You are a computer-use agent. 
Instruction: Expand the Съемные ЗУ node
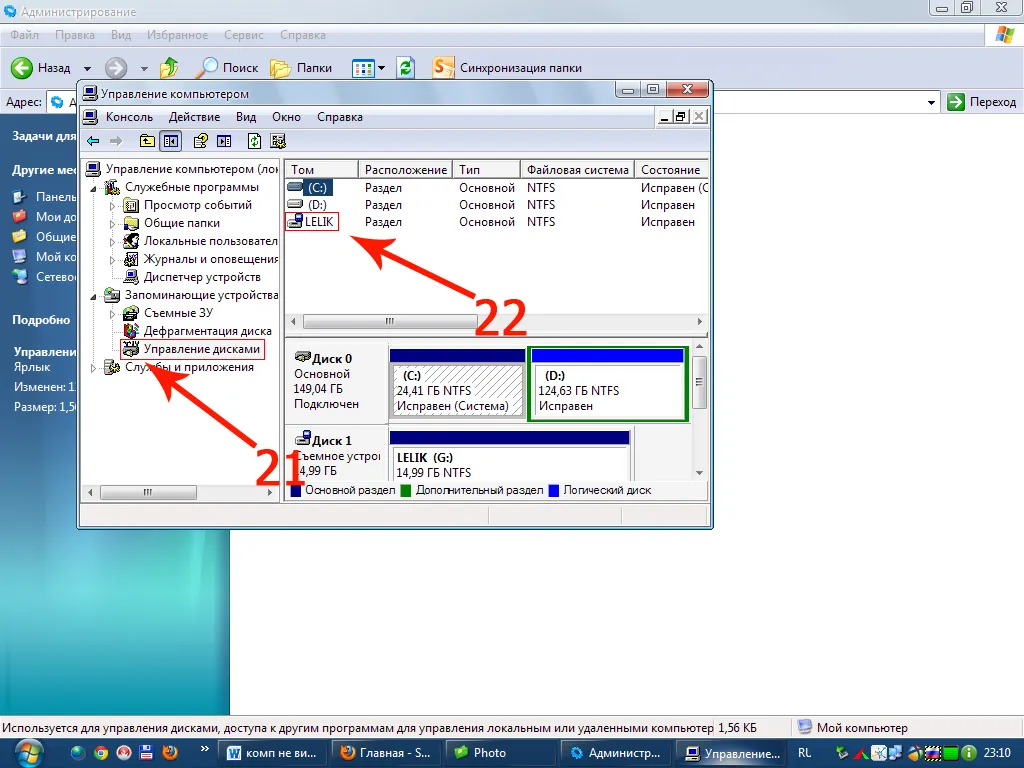pos(112,314)
